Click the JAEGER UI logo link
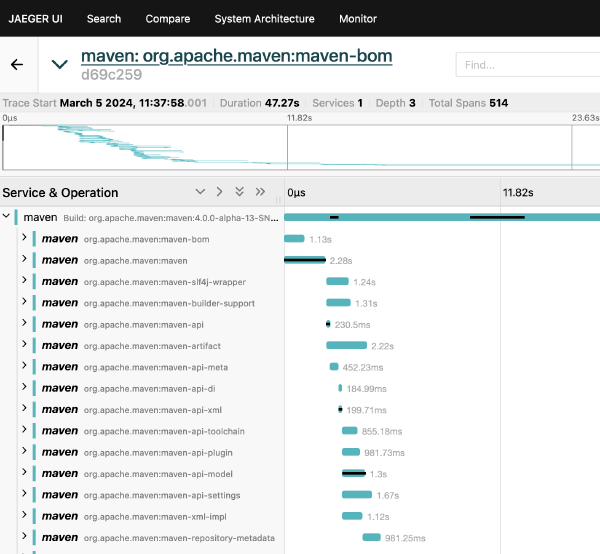600x554 pixels. tap(37, 18)
